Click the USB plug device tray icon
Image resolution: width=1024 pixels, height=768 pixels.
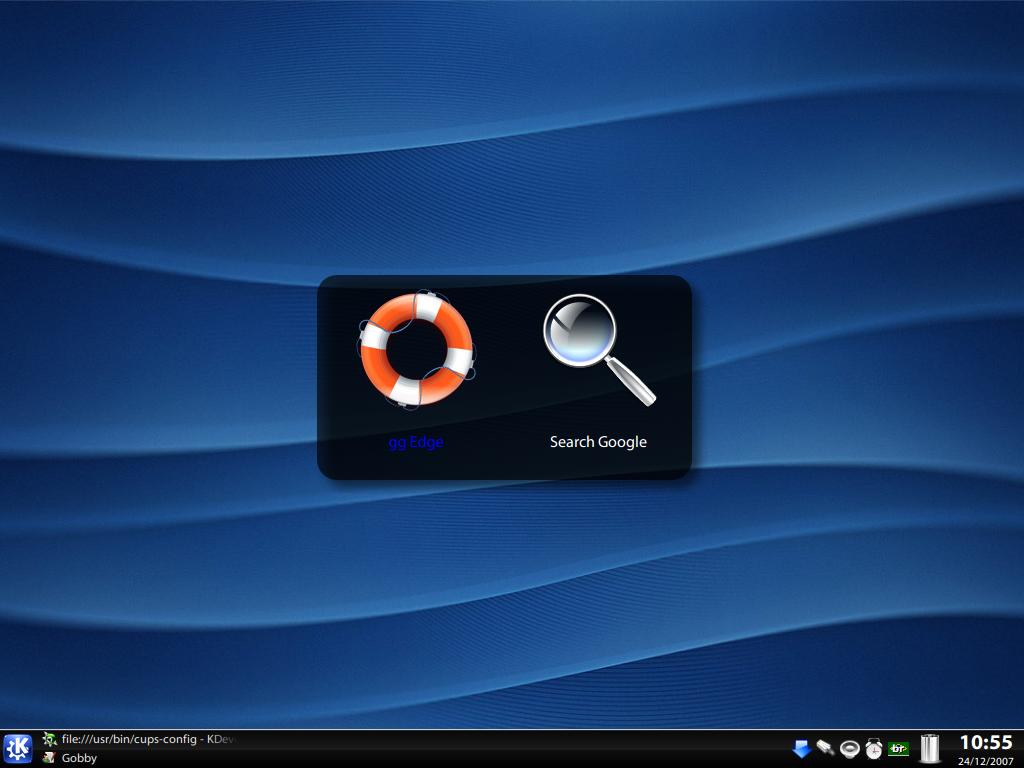tap(825, 748)
